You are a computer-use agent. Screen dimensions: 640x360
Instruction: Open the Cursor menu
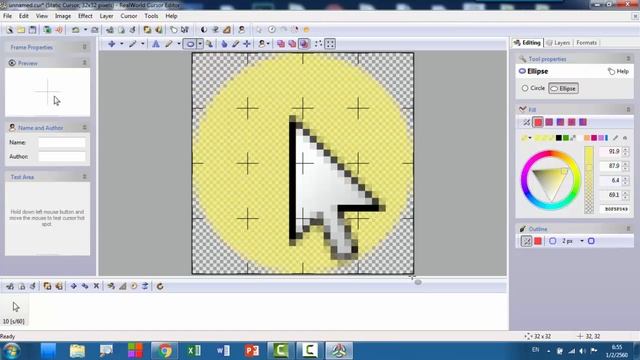point(129,16)
